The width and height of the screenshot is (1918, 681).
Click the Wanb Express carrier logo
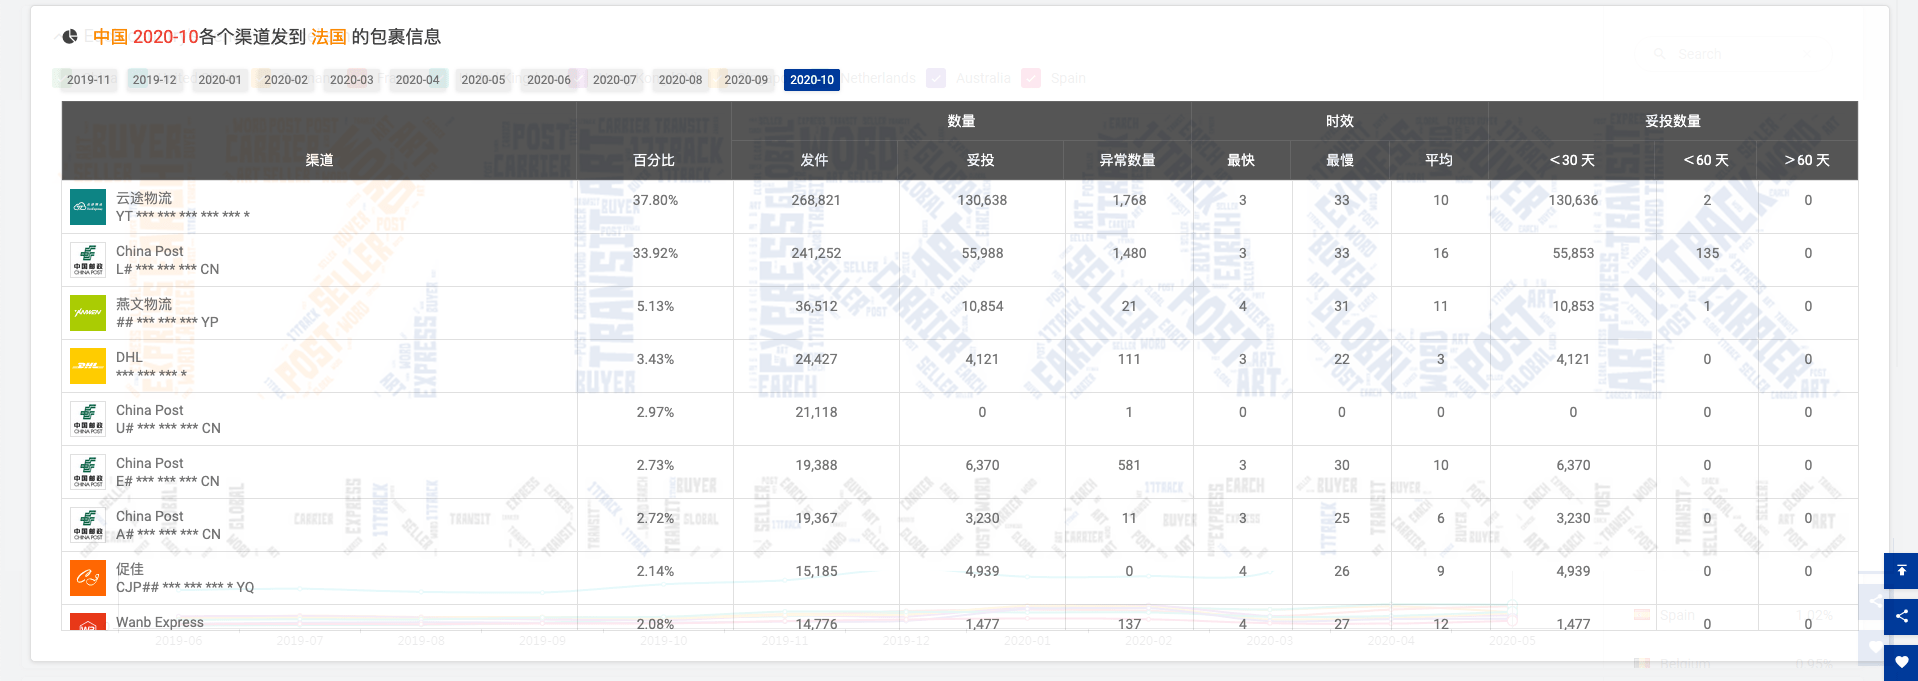[88, 622]
